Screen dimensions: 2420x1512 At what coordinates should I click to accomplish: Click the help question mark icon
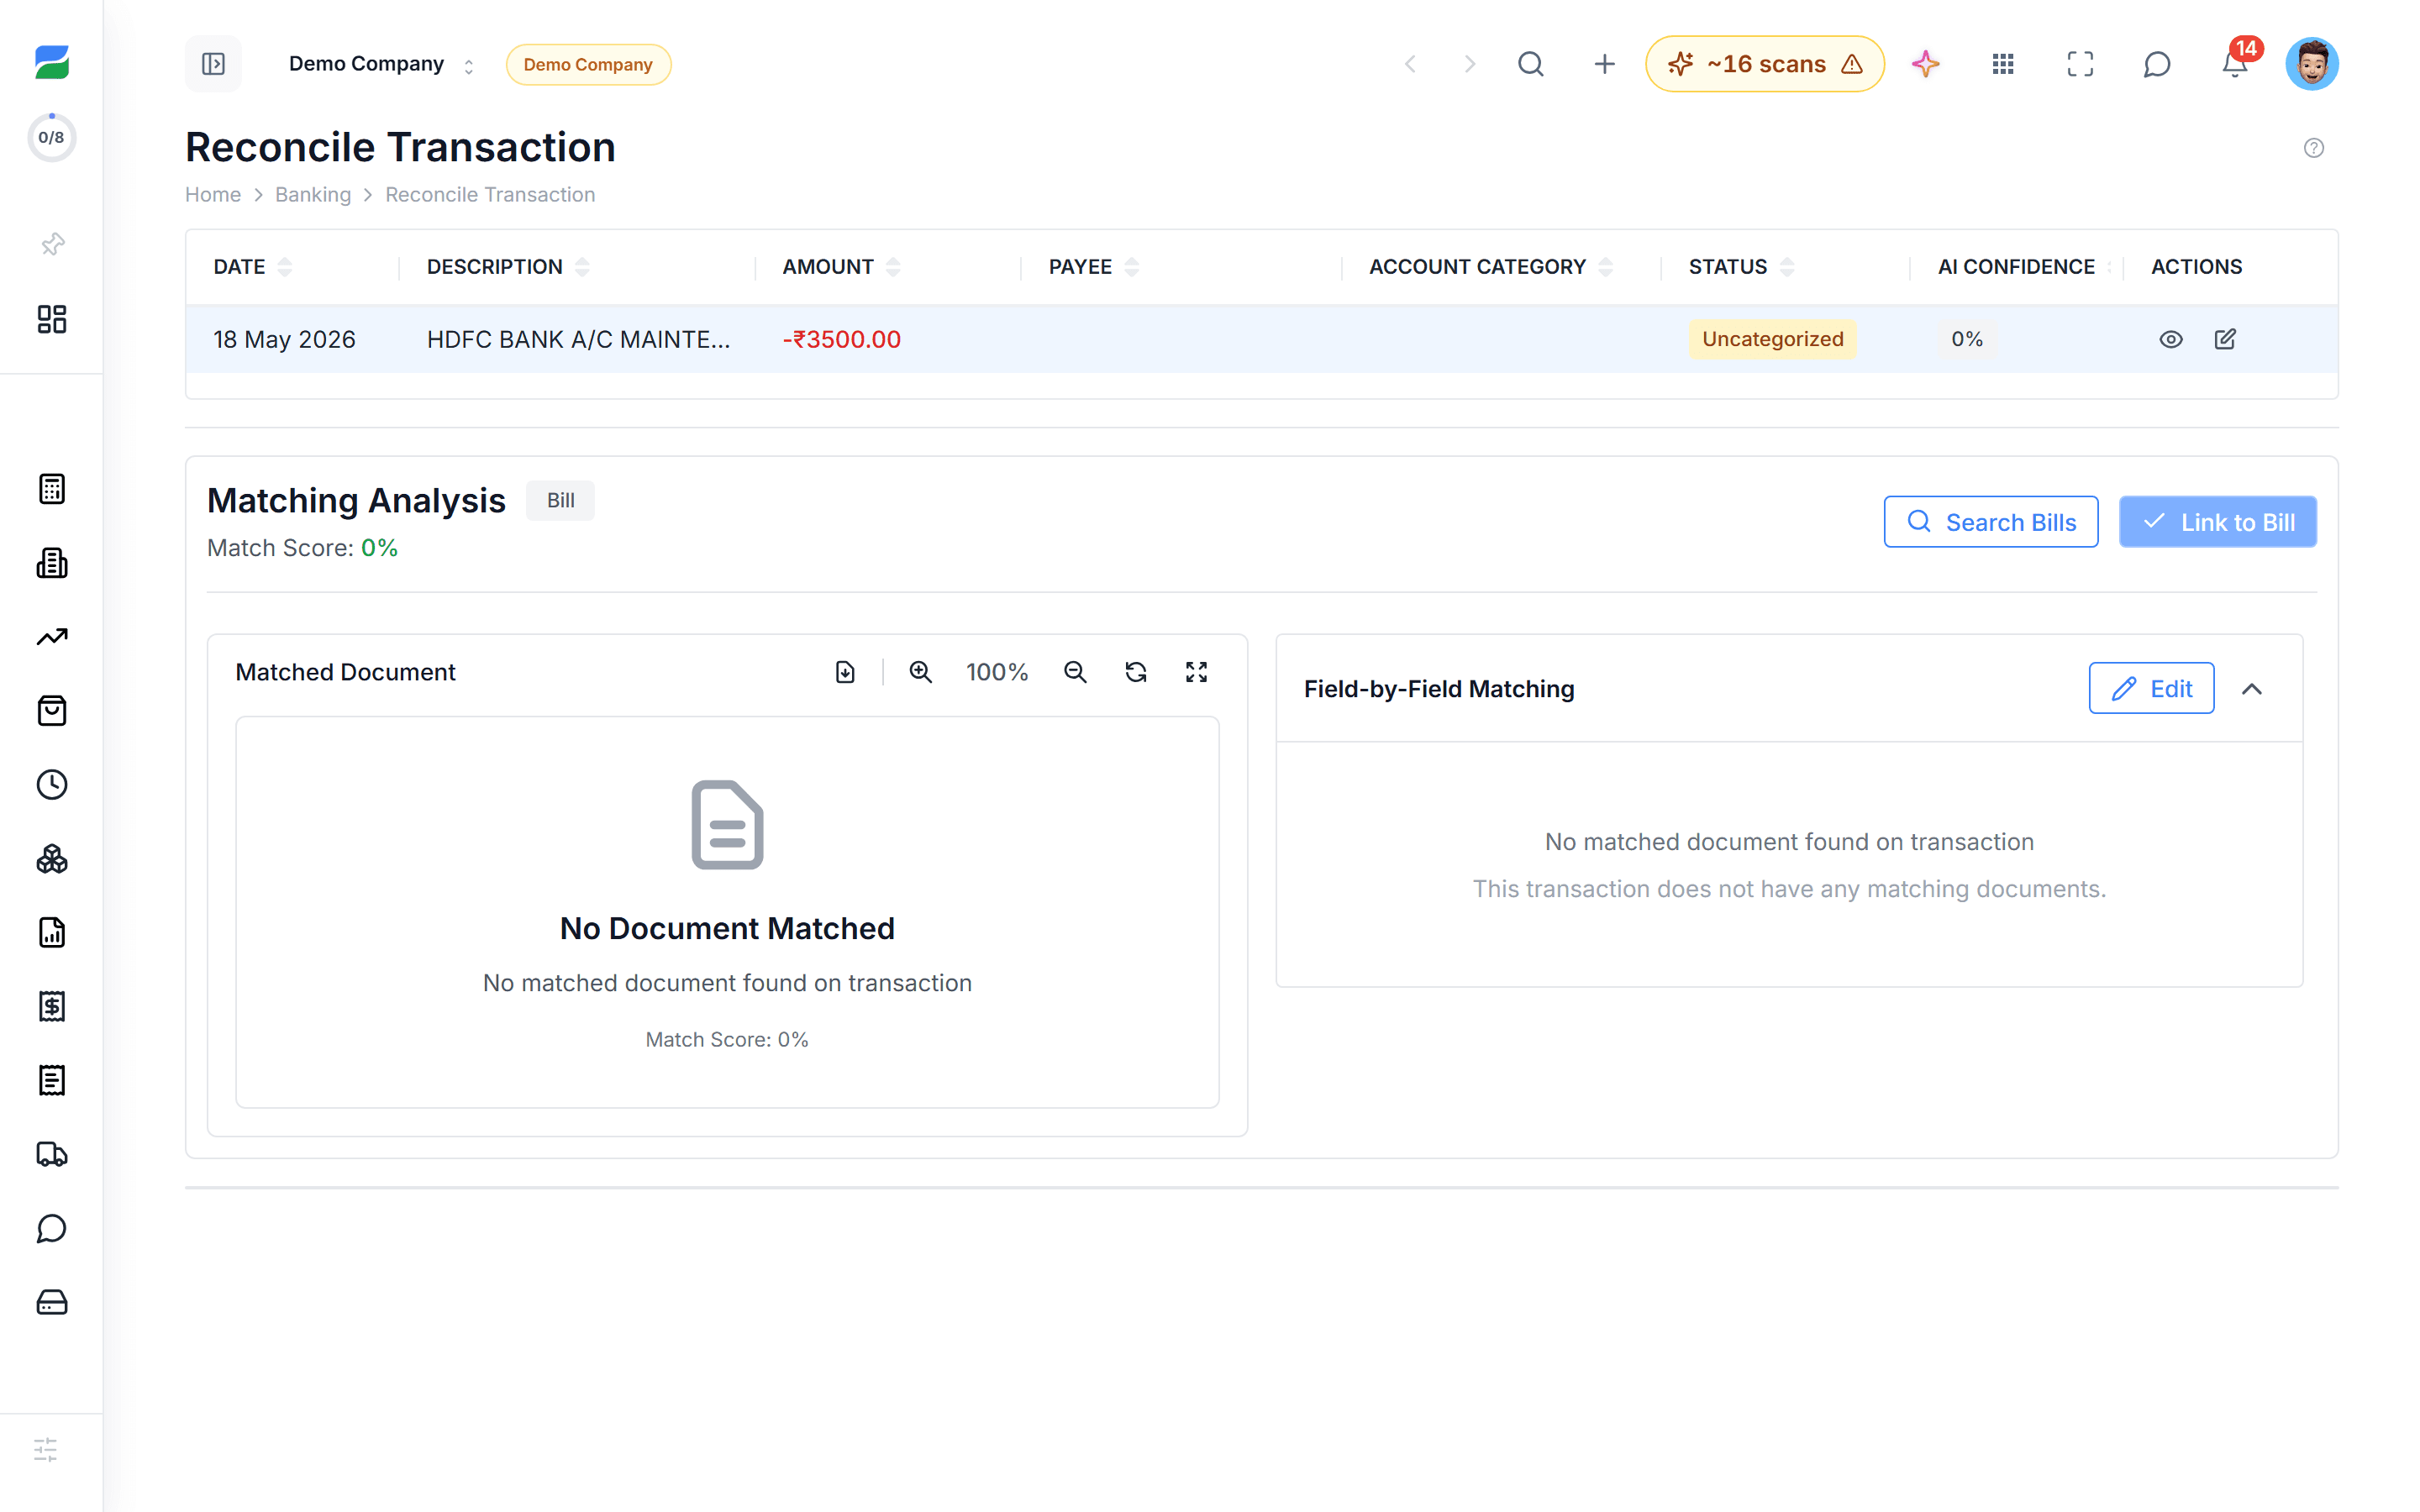pos(2314,148)
